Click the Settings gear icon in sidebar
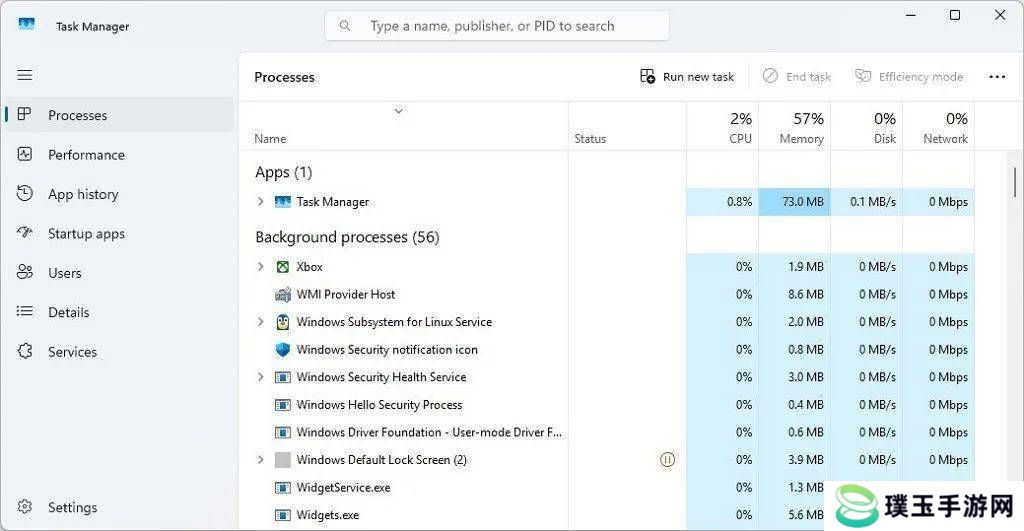Screen dimensions: 1024x531 pyautogui.click(x=25, y=507)
